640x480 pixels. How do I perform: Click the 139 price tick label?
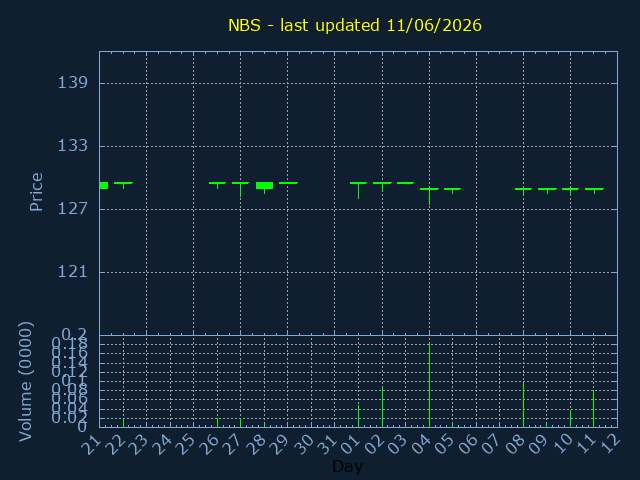pyautogui.click(x=73, y=83)
